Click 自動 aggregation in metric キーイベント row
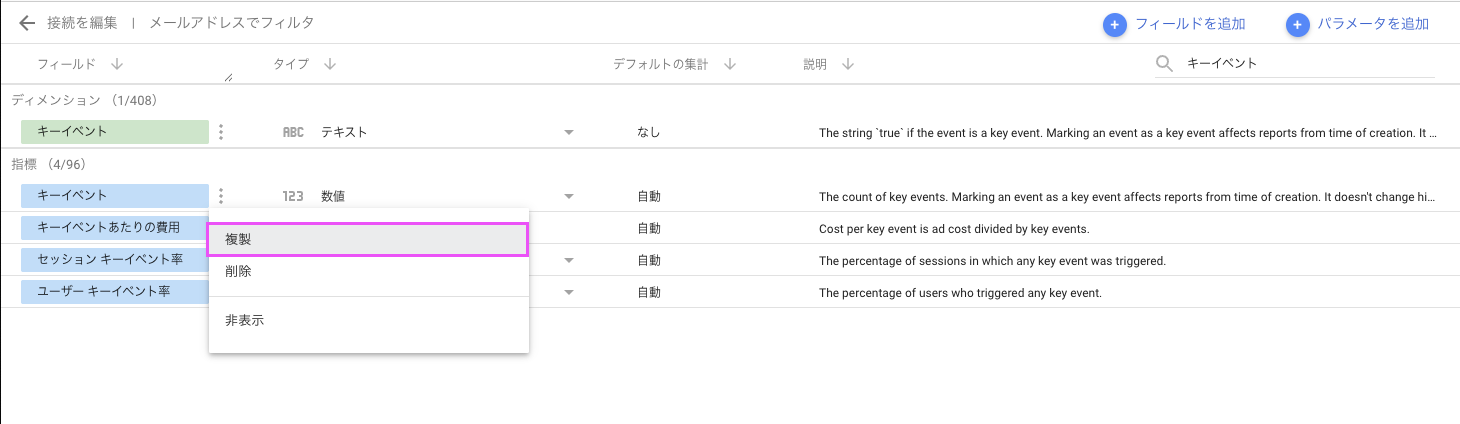 pyautogui.click(x=648, y=196)
